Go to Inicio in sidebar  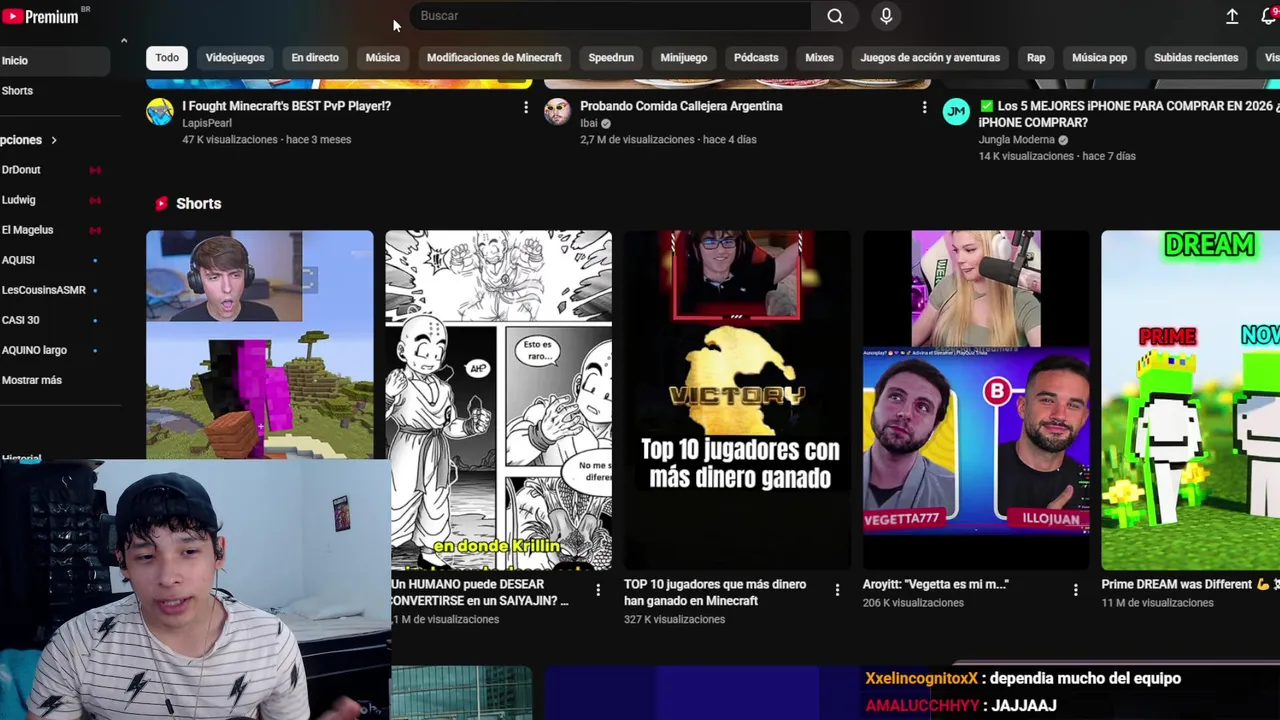coord(55,61)
